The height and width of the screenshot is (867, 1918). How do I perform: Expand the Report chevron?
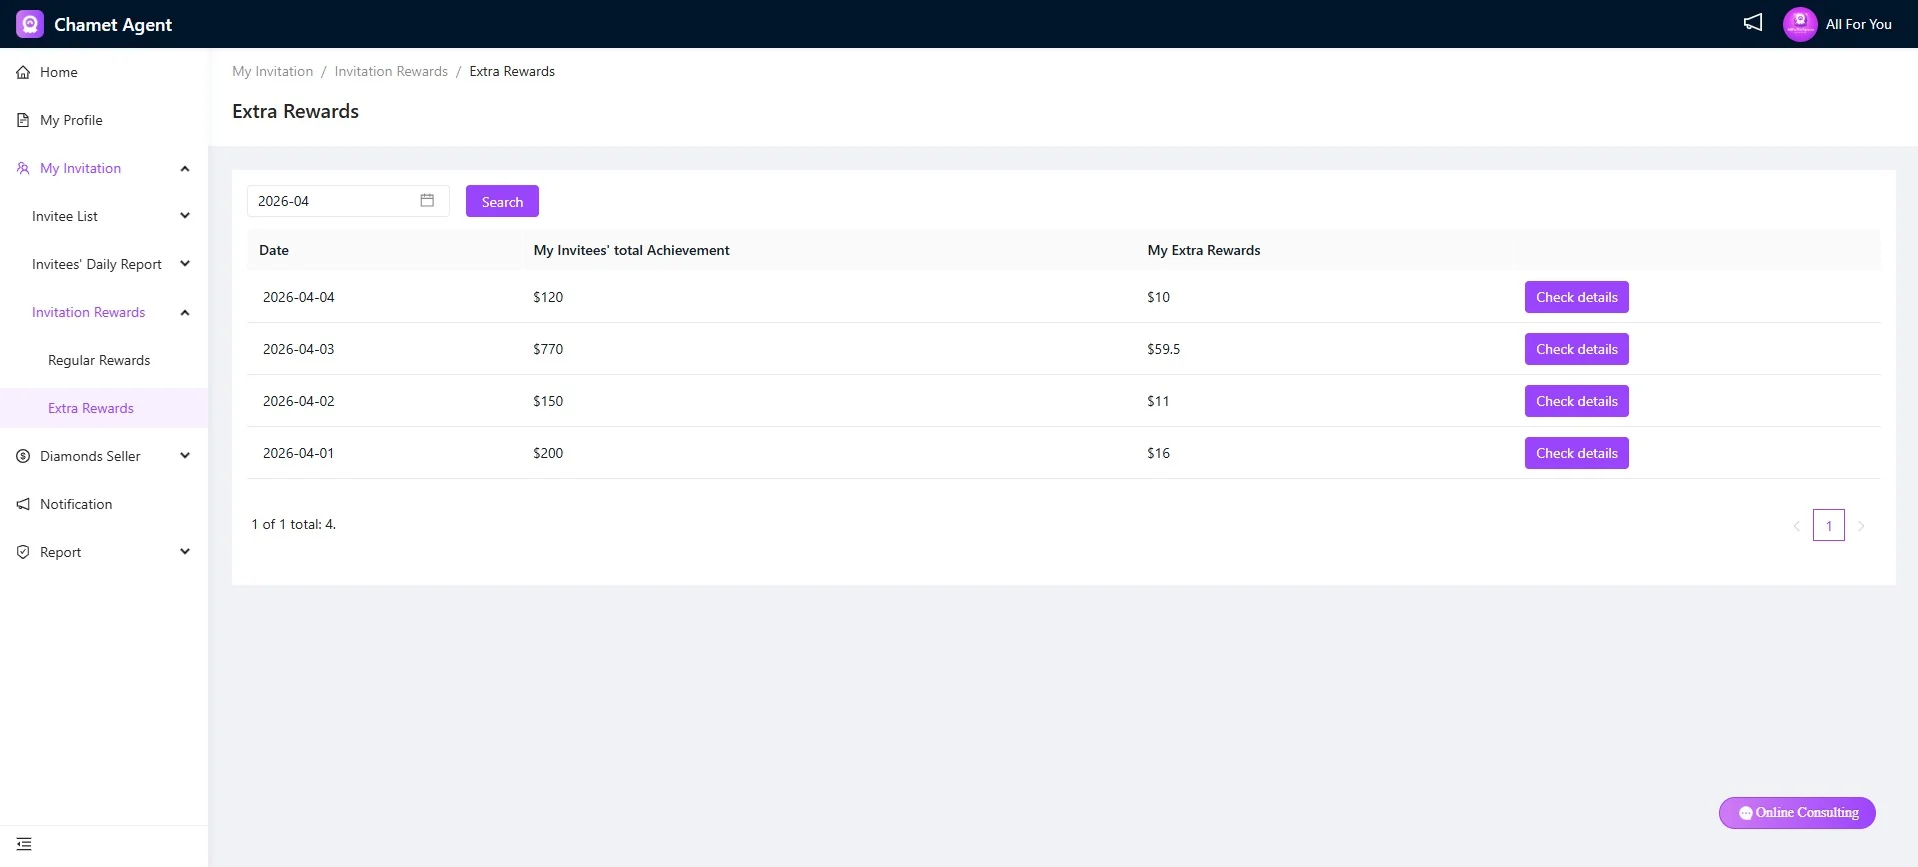pos(185,552)
